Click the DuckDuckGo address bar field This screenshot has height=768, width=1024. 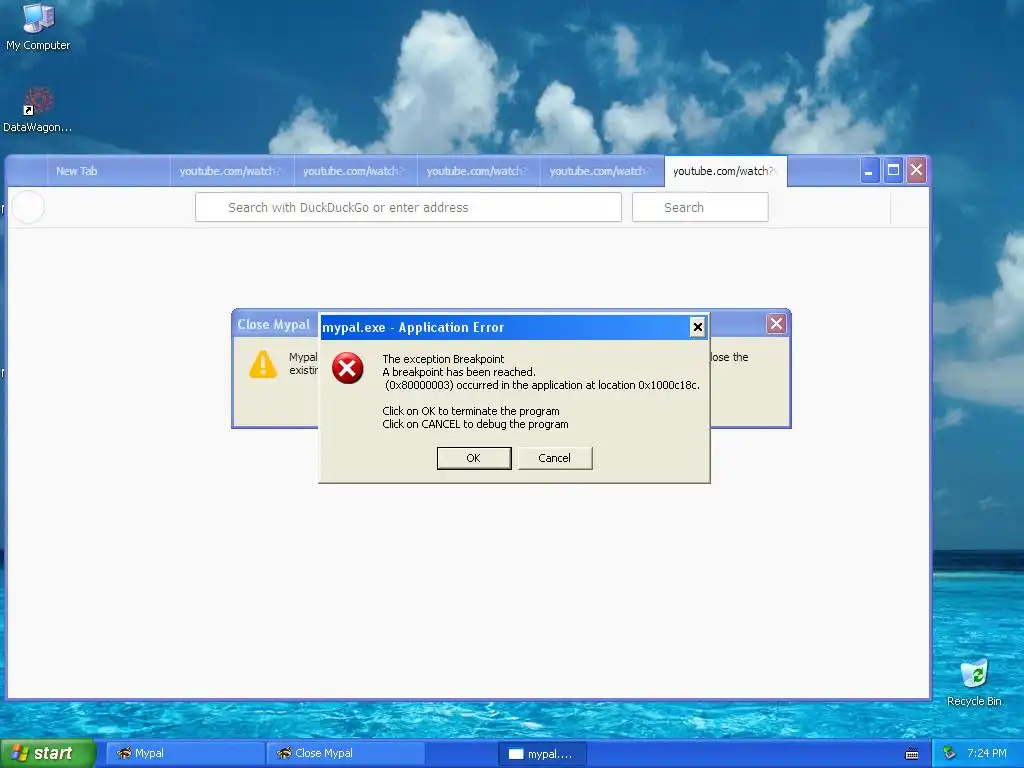click(408, 207)
